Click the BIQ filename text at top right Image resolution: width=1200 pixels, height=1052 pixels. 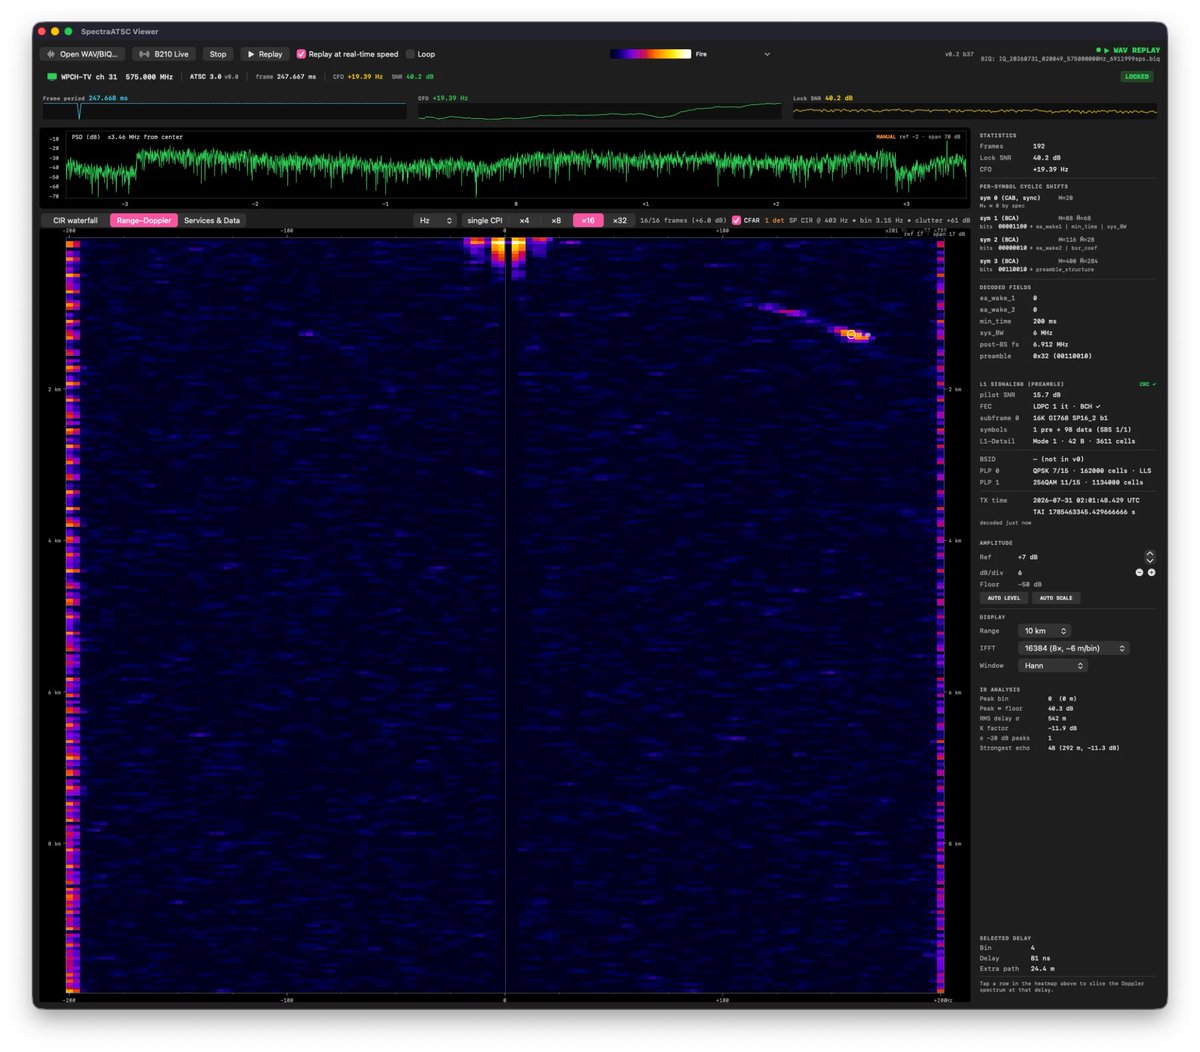1071,59
